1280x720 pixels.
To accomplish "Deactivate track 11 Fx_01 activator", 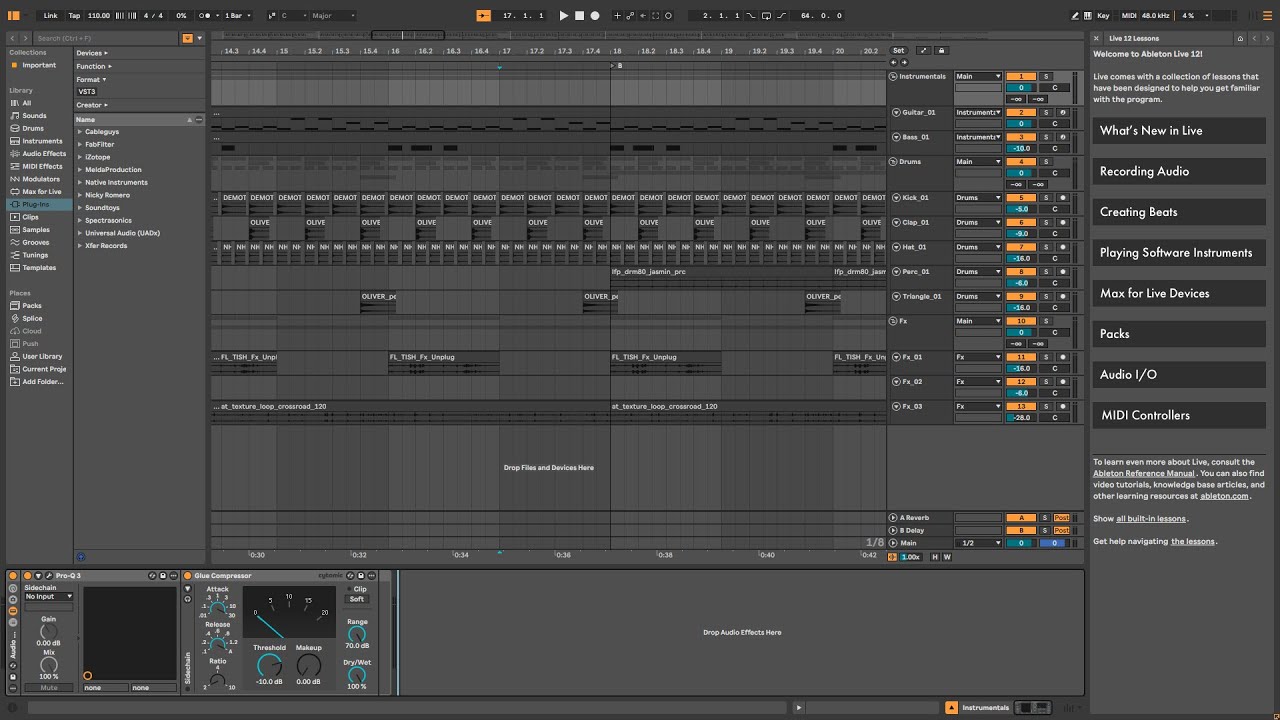I will click(x=1021, y=357).
